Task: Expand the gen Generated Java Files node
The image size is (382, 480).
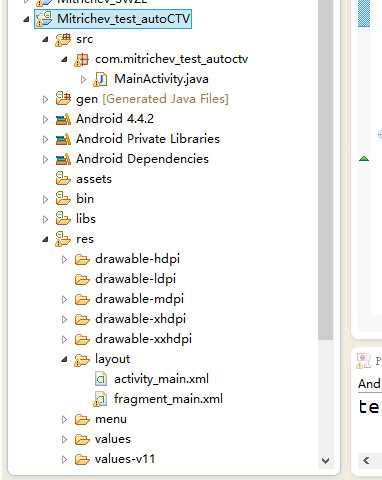Action: [45, 99]
